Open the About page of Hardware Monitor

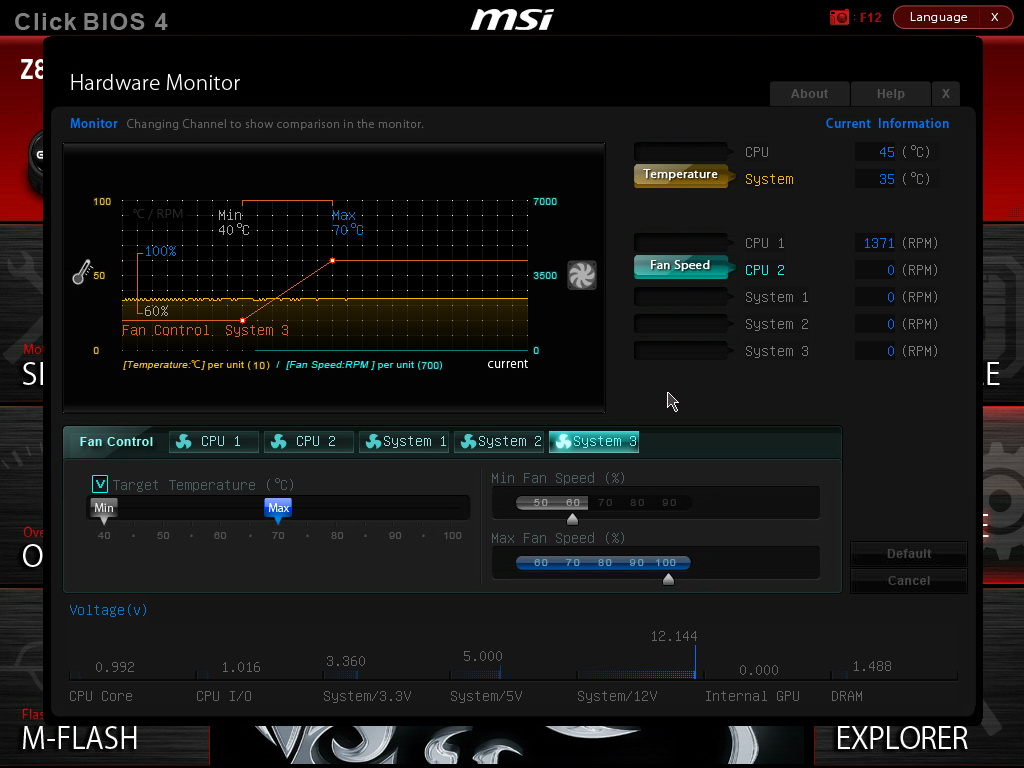coord(809,93)
